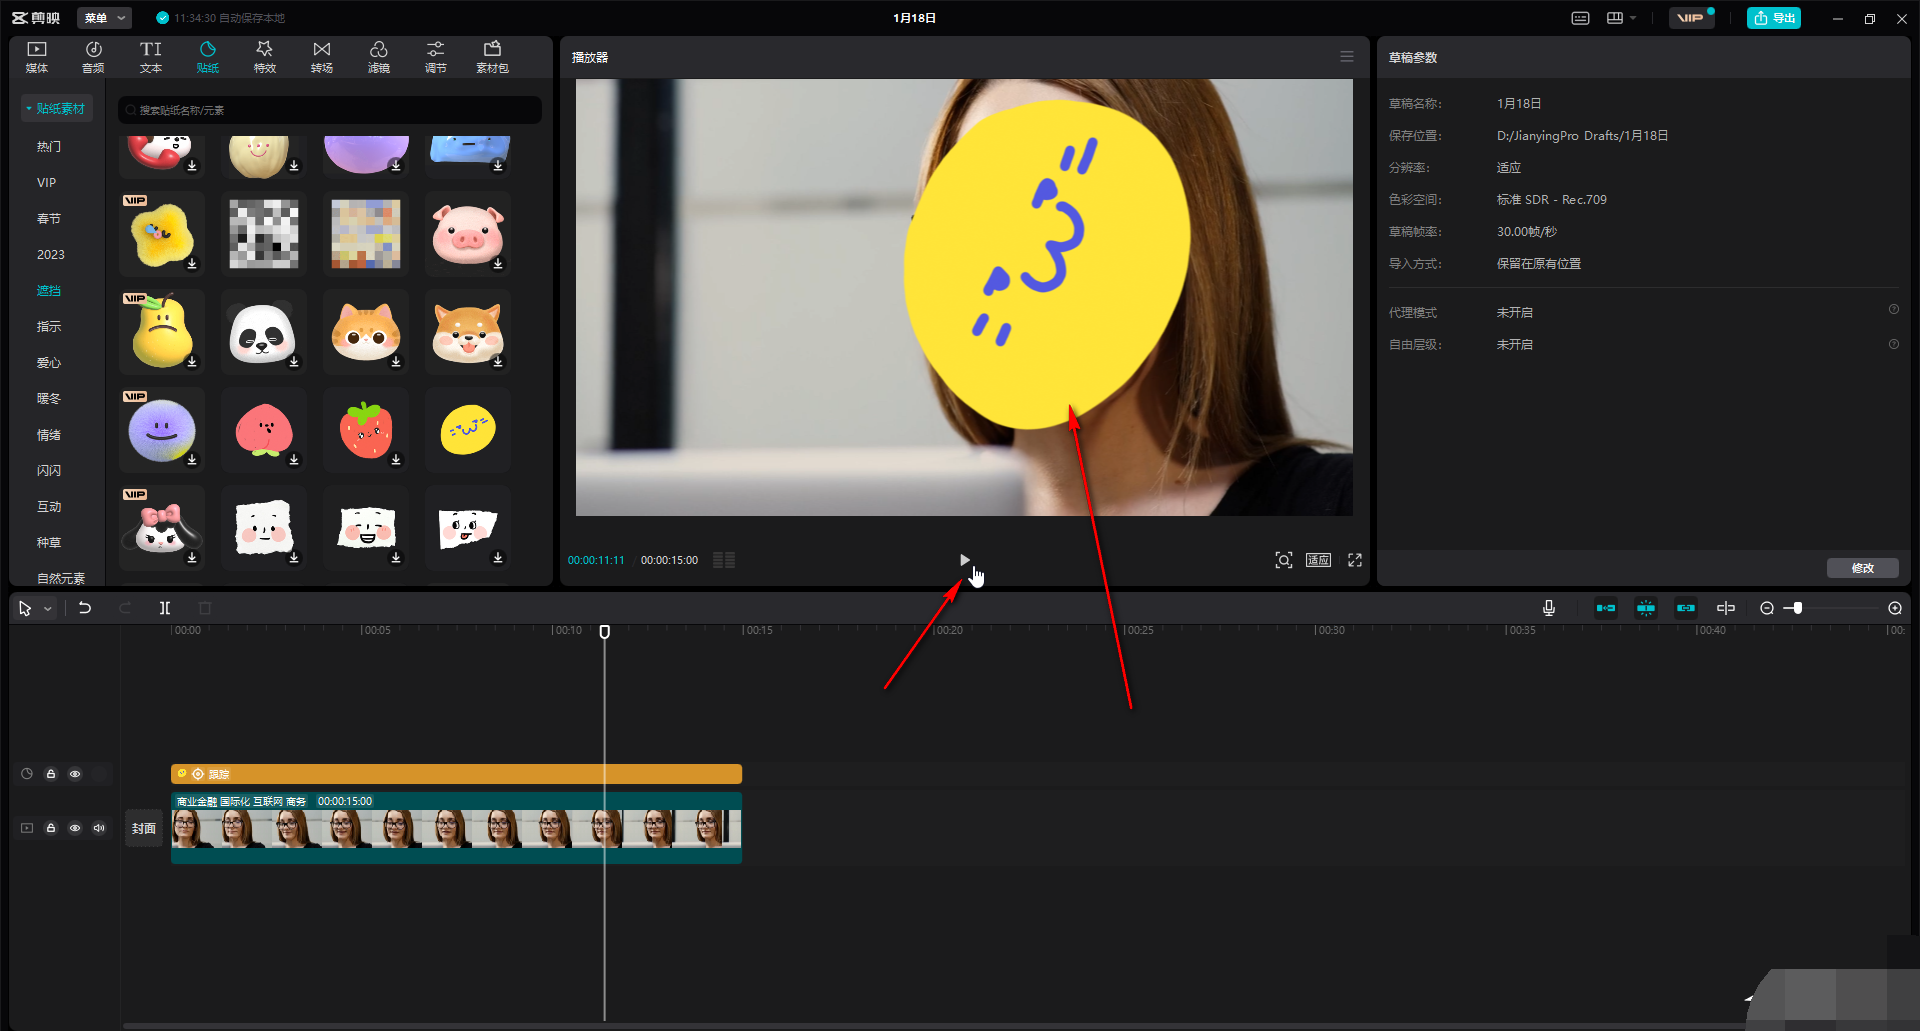Open the 滤镜 (filters) panel
The width and height of the screenshot is (1920, 1031).
[378, 57]
